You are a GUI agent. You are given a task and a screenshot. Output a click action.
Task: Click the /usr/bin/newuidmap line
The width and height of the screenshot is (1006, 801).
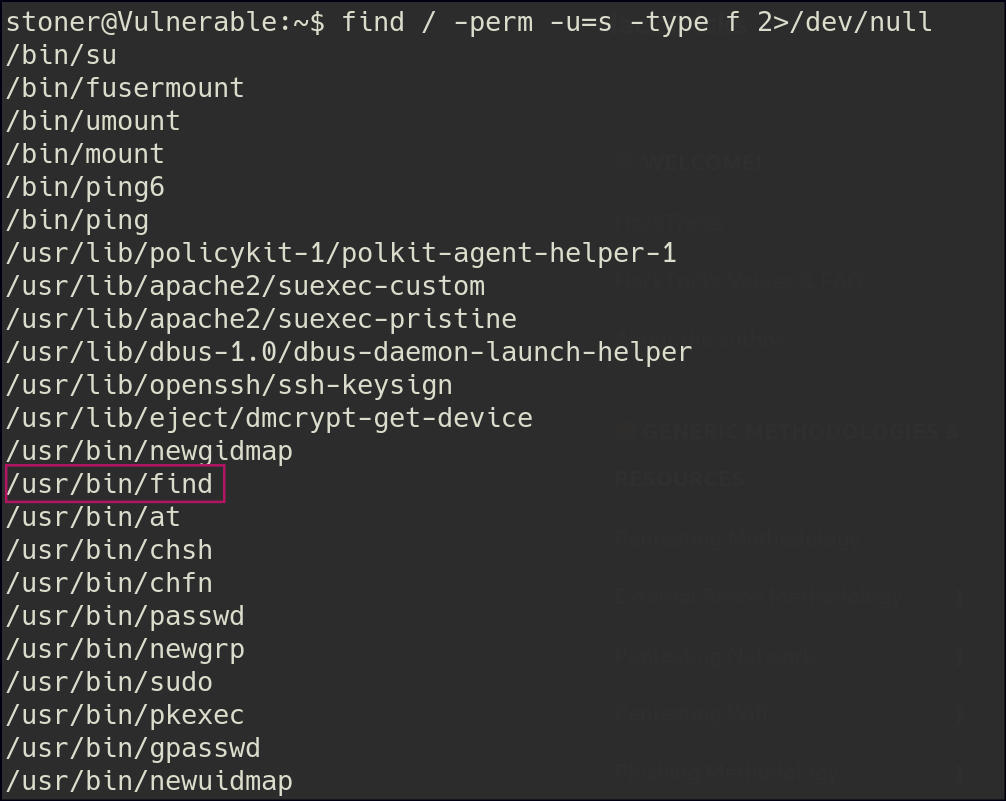[x=148, y=781]
